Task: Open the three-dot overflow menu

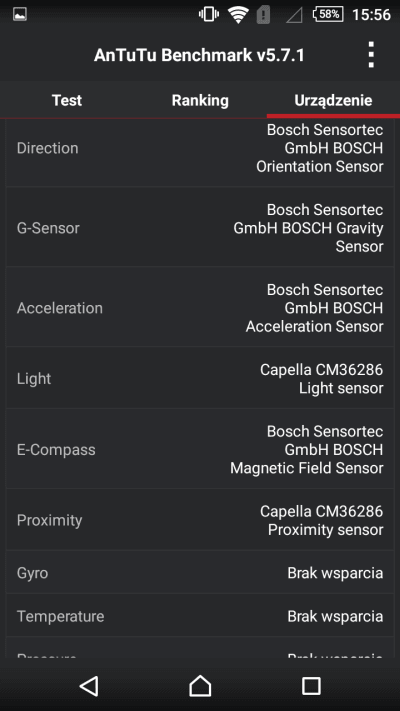Action: point(371,55)
